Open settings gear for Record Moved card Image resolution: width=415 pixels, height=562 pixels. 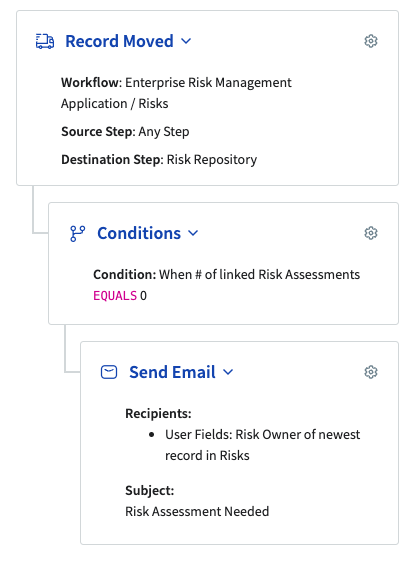pyautogui.click(x=371, y=41)
